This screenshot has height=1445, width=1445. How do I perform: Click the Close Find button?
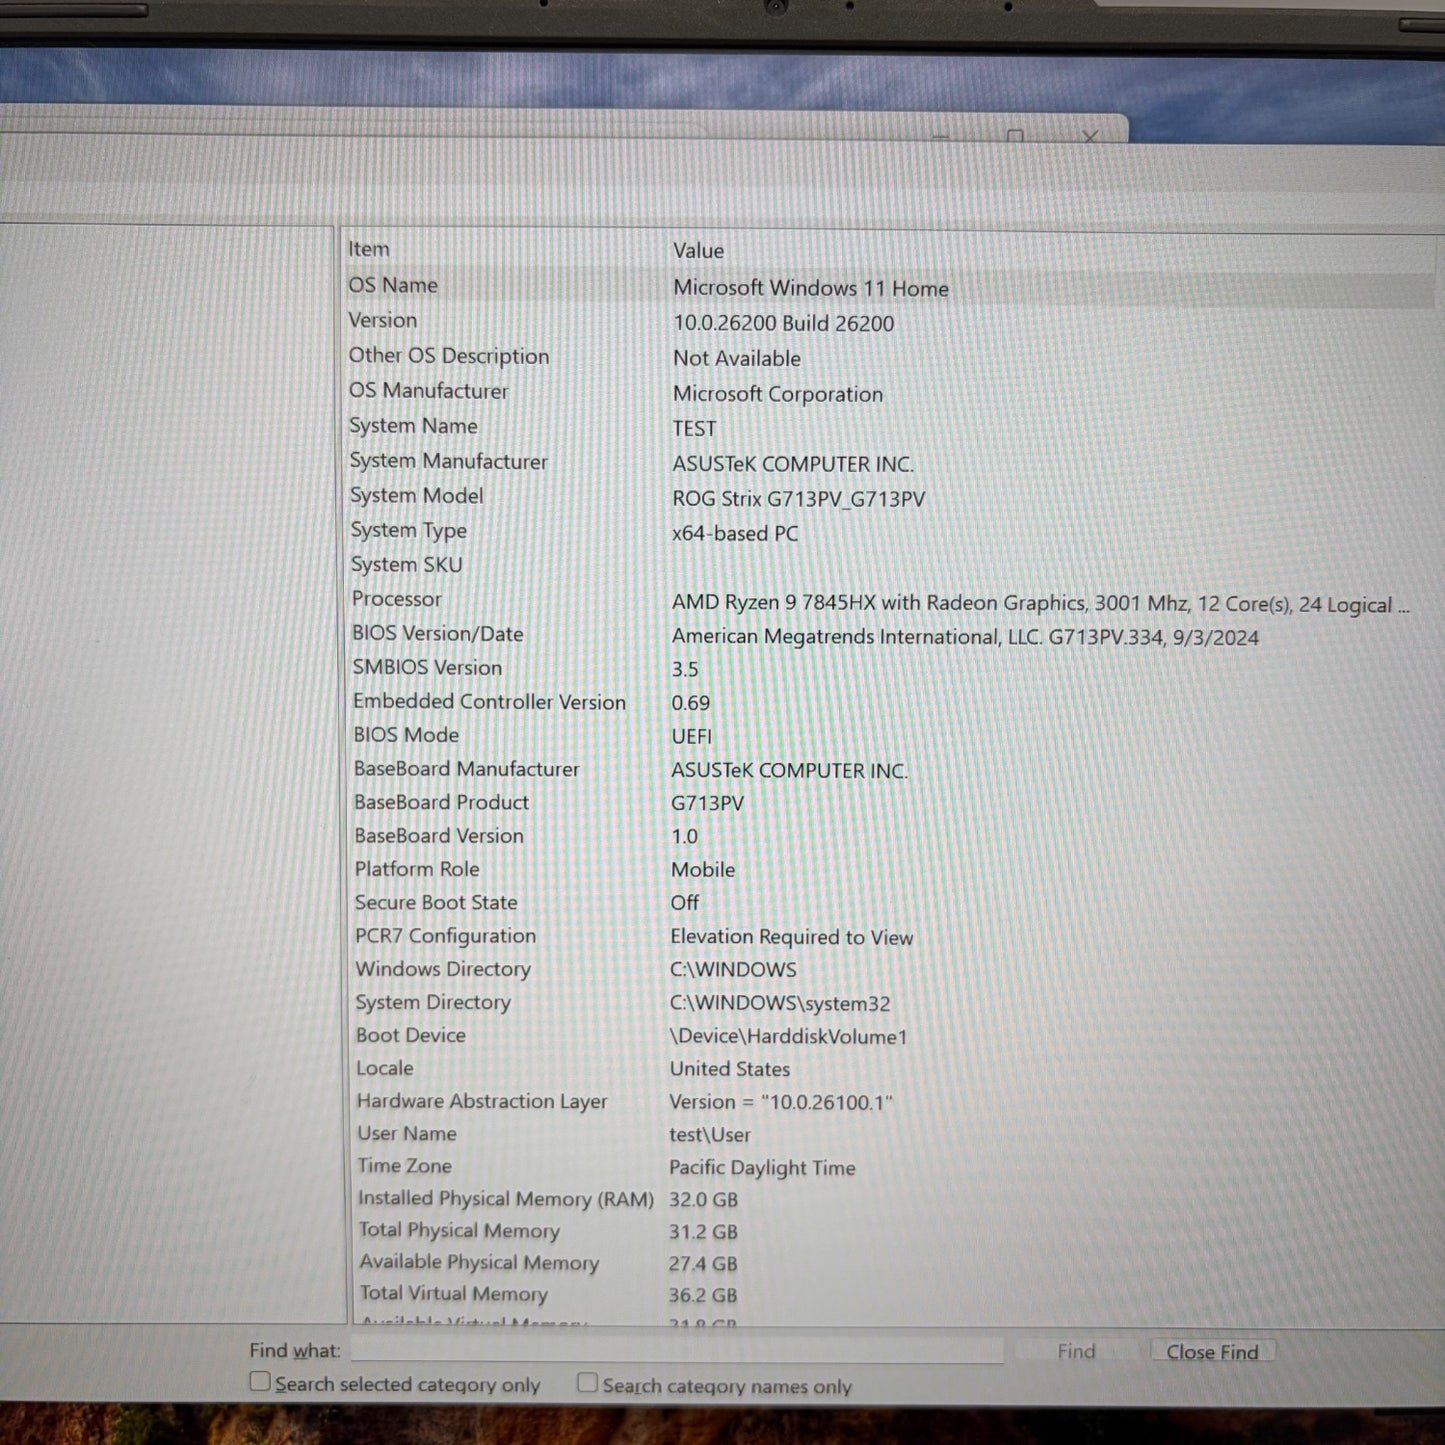tap(1212, 1352)
